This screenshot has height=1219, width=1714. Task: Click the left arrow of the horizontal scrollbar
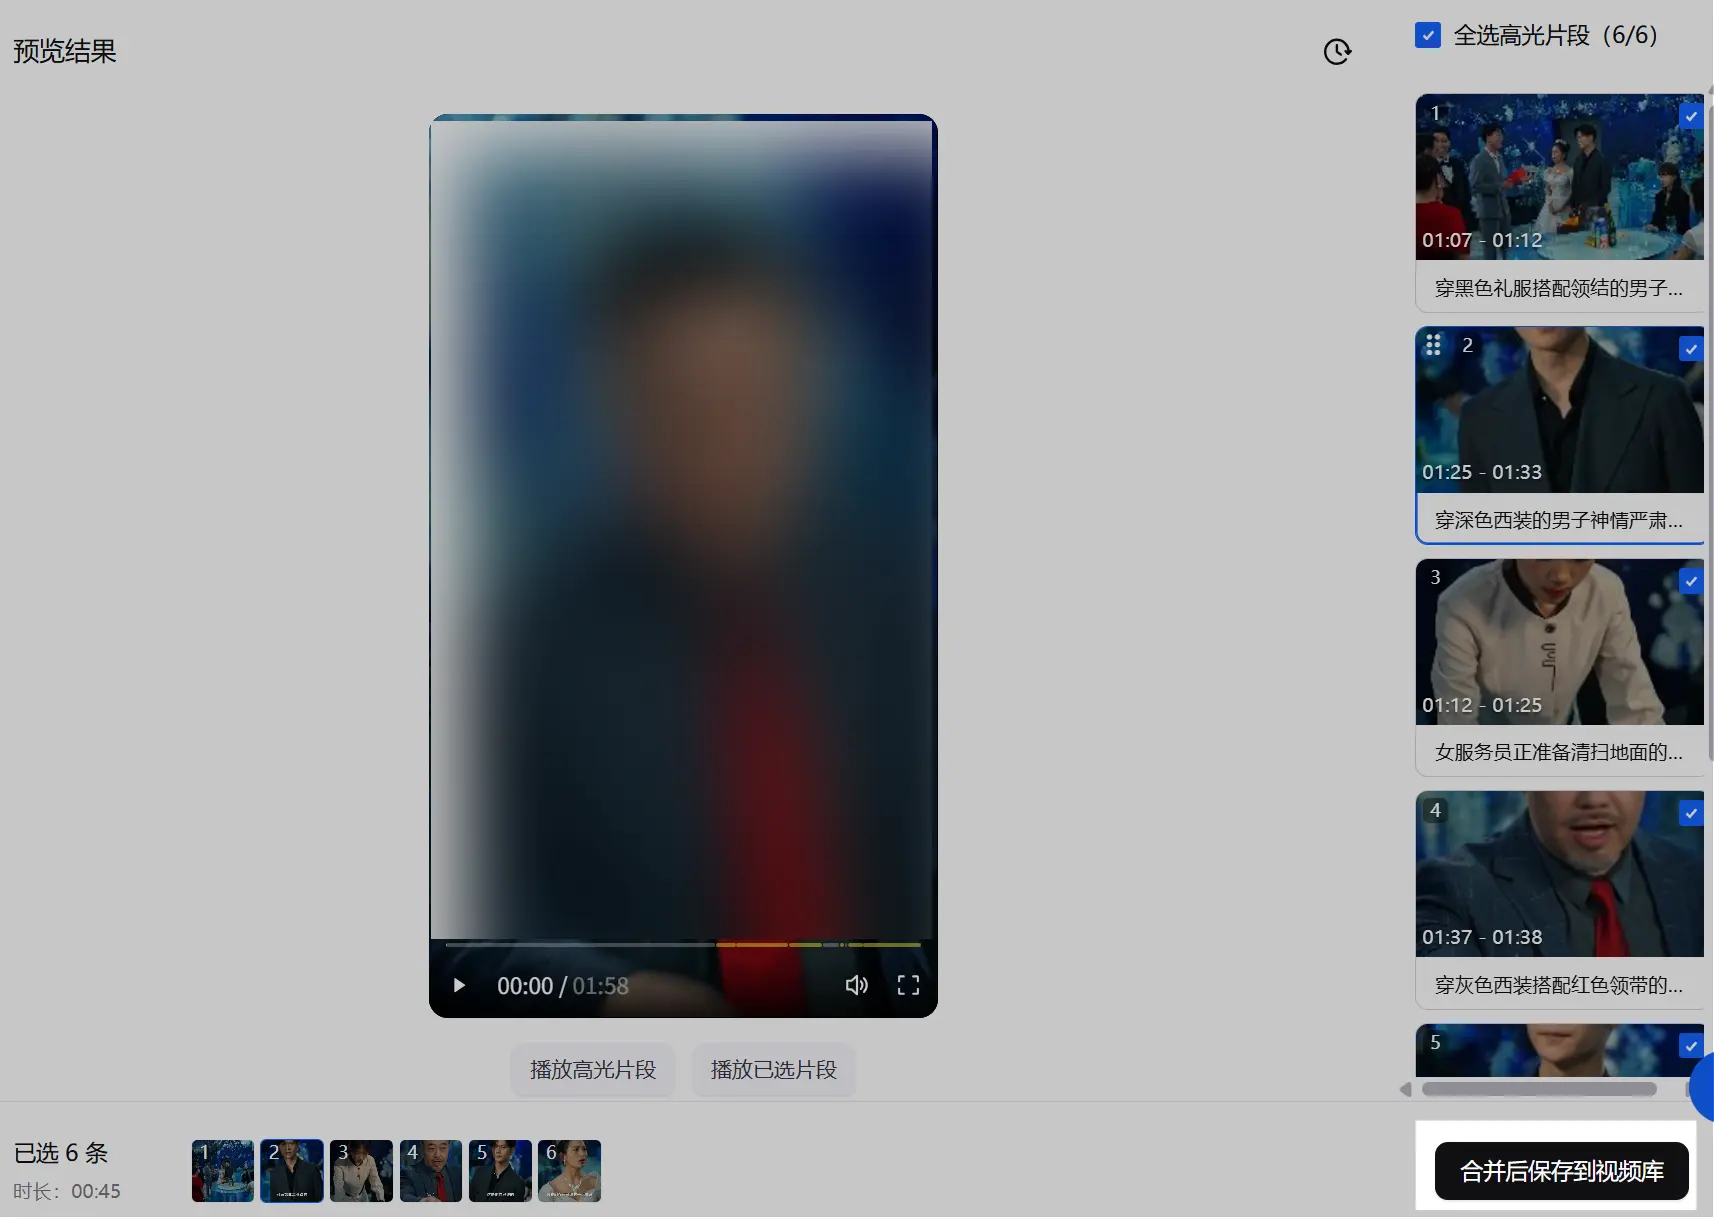click(1405, 1089)
